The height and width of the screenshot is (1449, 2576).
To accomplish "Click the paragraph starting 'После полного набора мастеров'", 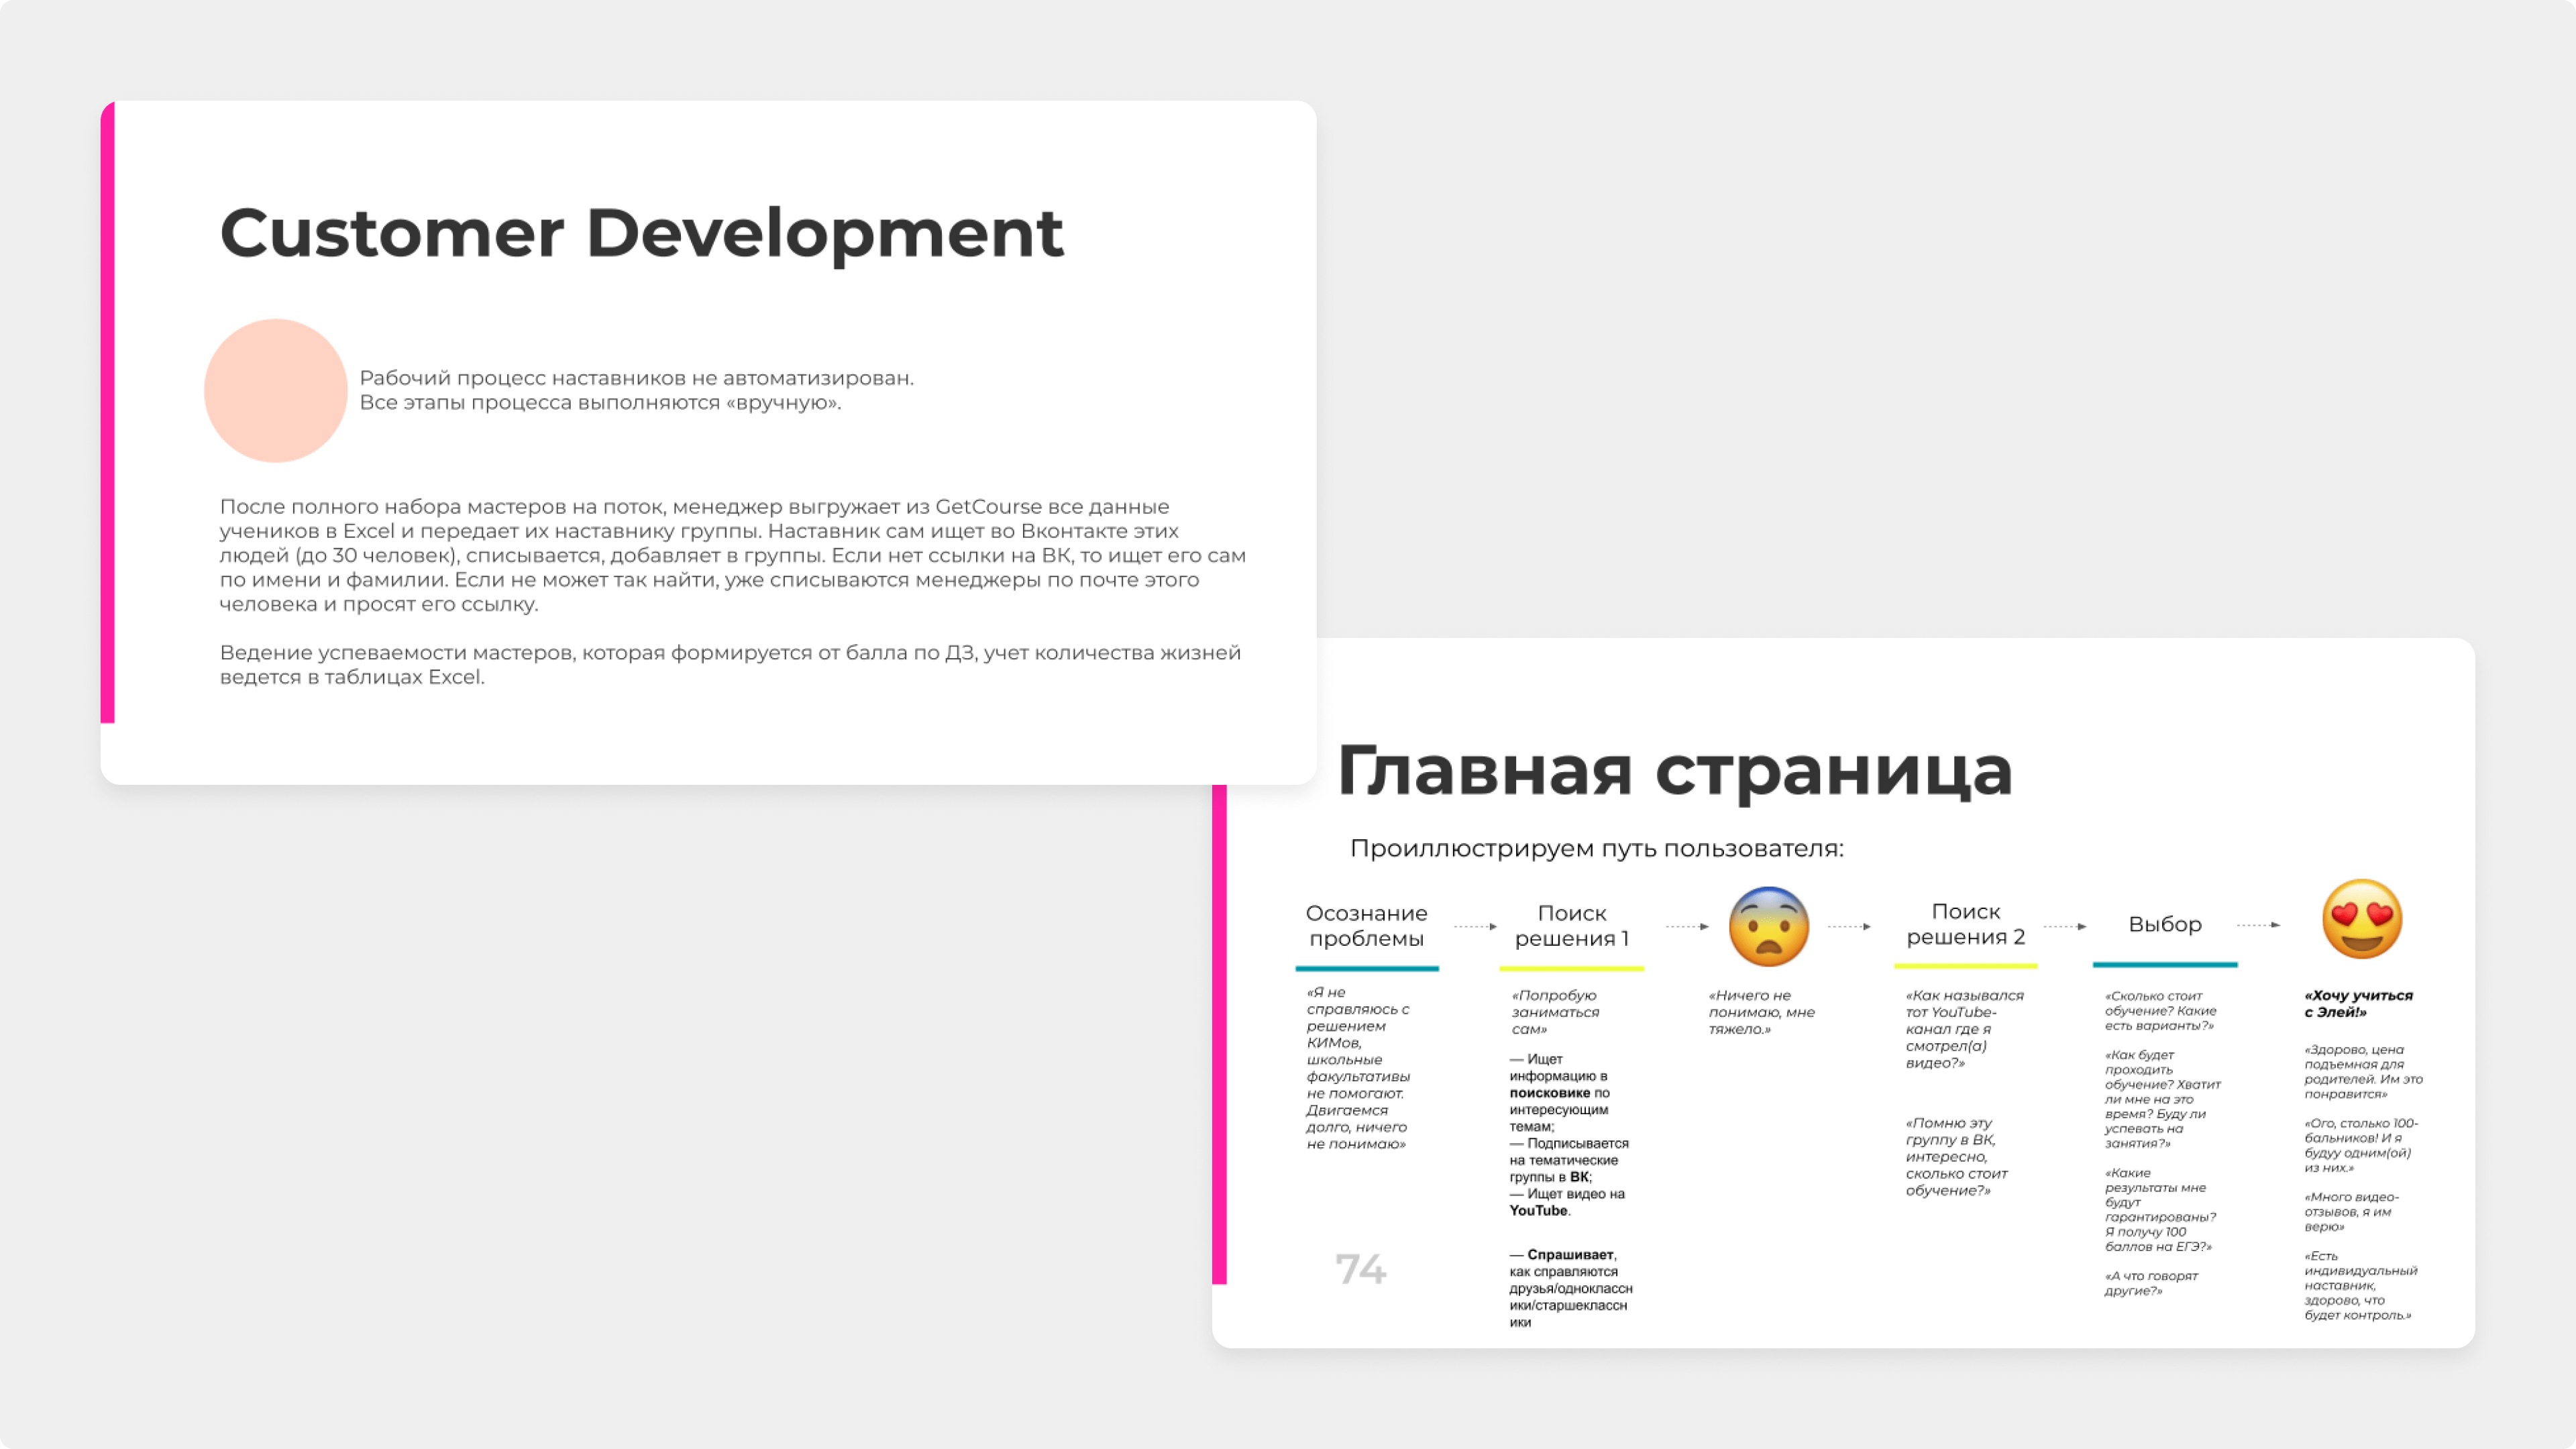I will pyautogui.click(x=732, y=555).
